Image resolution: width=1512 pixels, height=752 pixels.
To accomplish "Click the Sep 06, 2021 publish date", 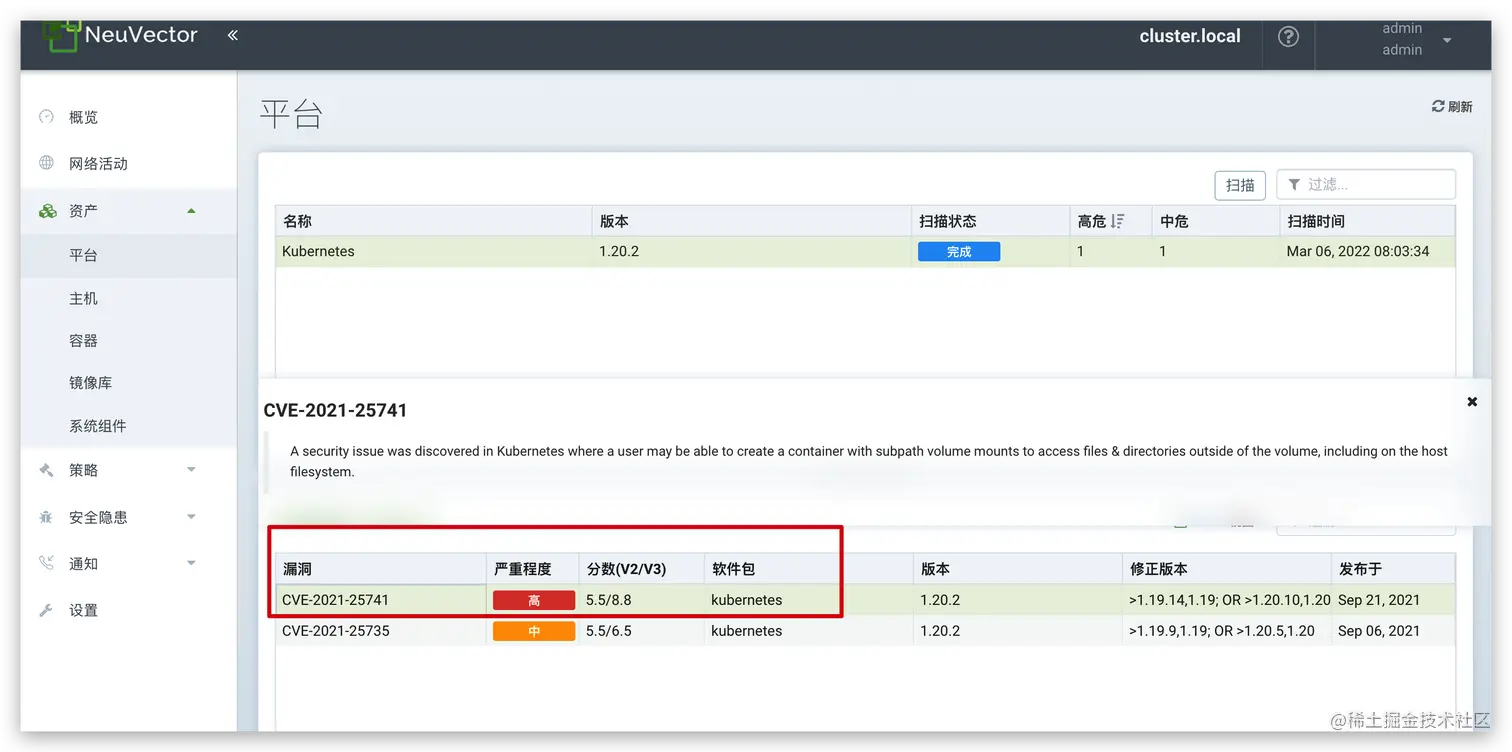I will point(1379,631).
